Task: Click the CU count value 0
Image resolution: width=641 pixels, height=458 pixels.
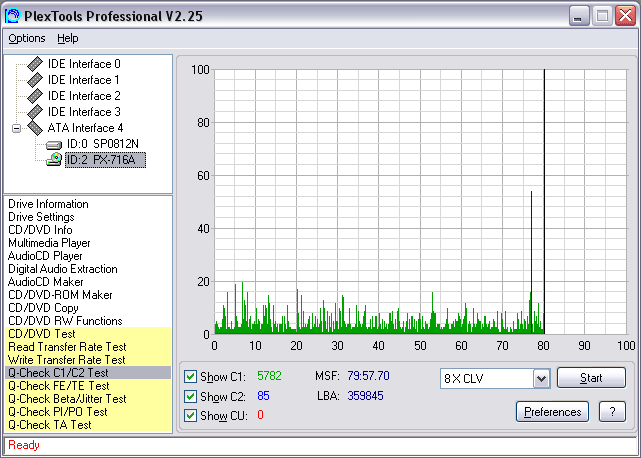Action: point(260,415)
